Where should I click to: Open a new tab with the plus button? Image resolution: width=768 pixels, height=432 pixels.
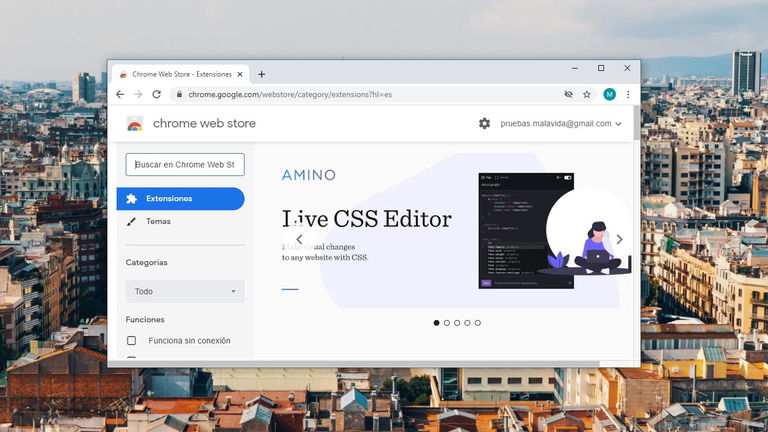262,74
